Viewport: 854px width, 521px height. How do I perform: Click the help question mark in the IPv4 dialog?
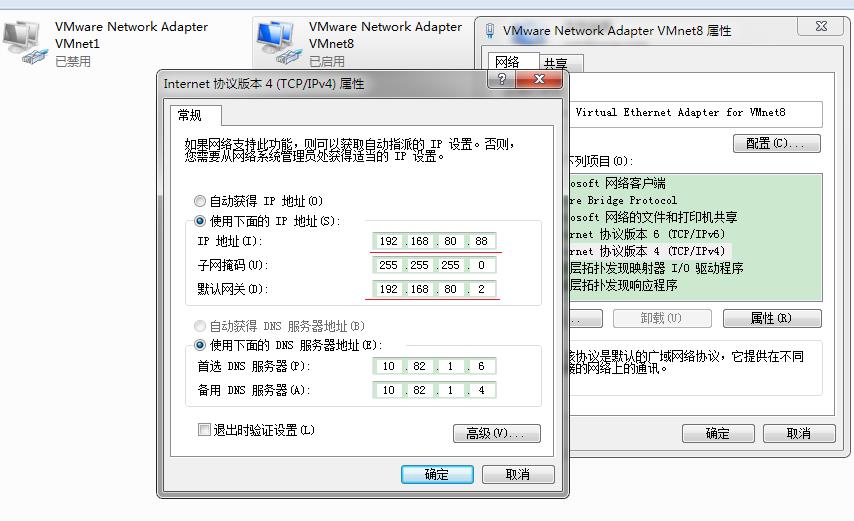point(502,79)
